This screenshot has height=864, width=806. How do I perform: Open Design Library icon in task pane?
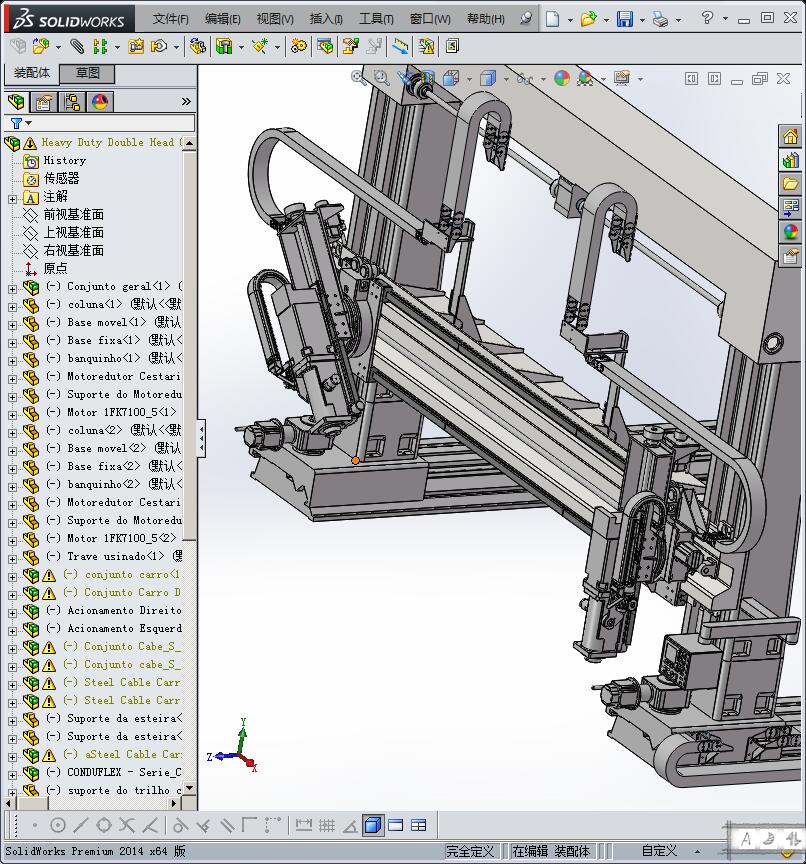point(791,160)
